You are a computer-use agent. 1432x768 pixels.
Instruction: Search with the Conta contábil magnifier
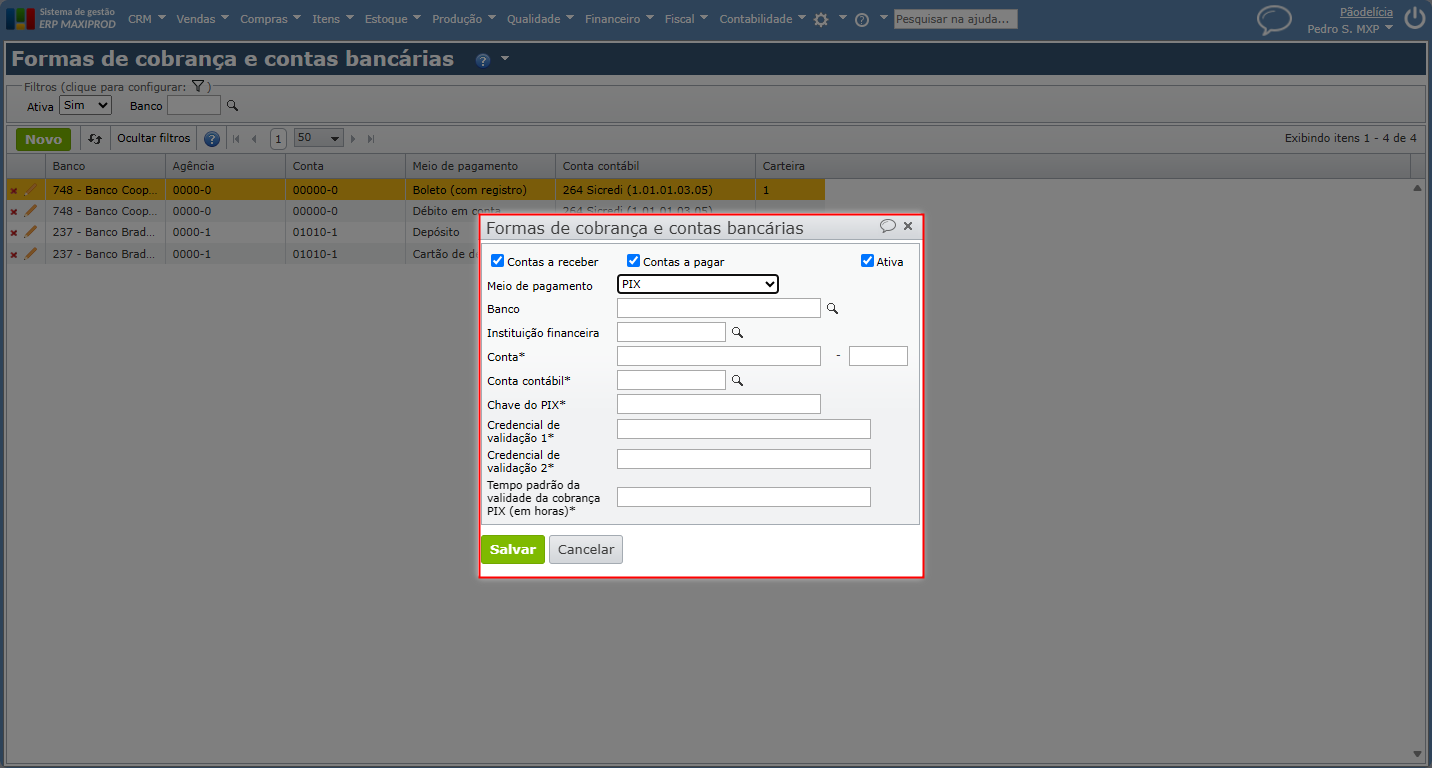pyautogui.click(x=738, y=380)
